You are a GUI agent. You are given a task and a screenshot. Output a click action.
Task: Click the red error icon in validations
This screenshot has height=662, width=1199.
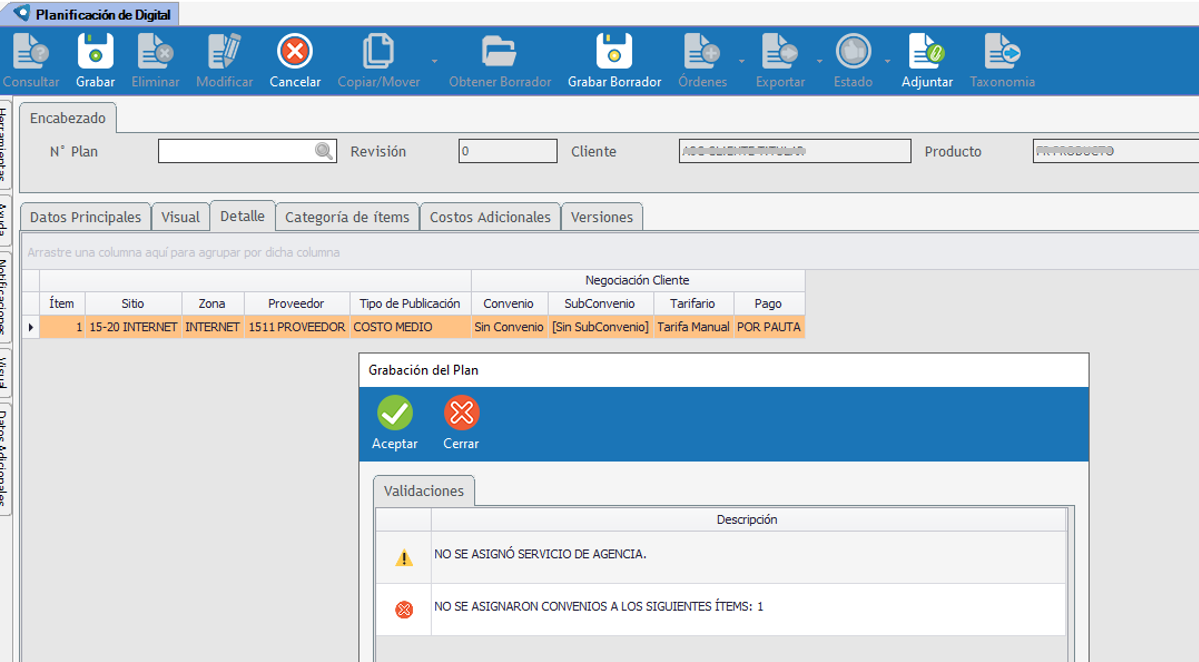tap(404, 609)
